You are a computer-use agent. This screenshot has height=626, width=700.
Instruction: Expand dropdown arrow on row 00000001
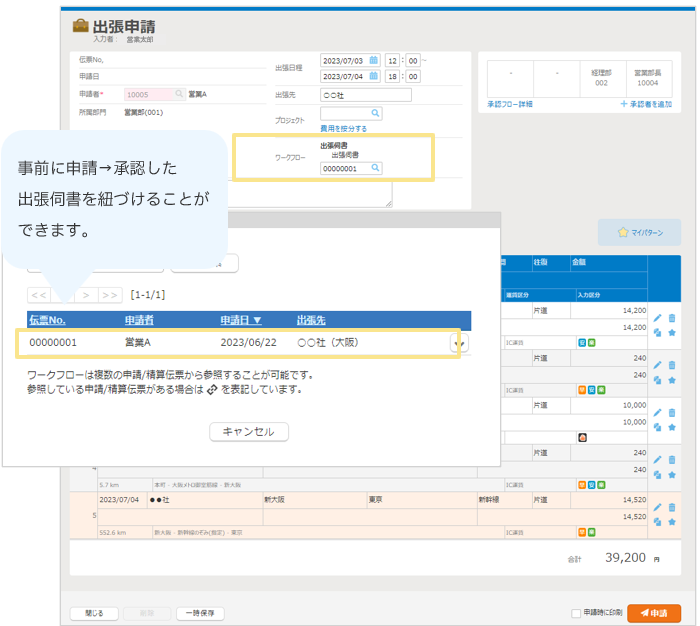pos(458,343)
